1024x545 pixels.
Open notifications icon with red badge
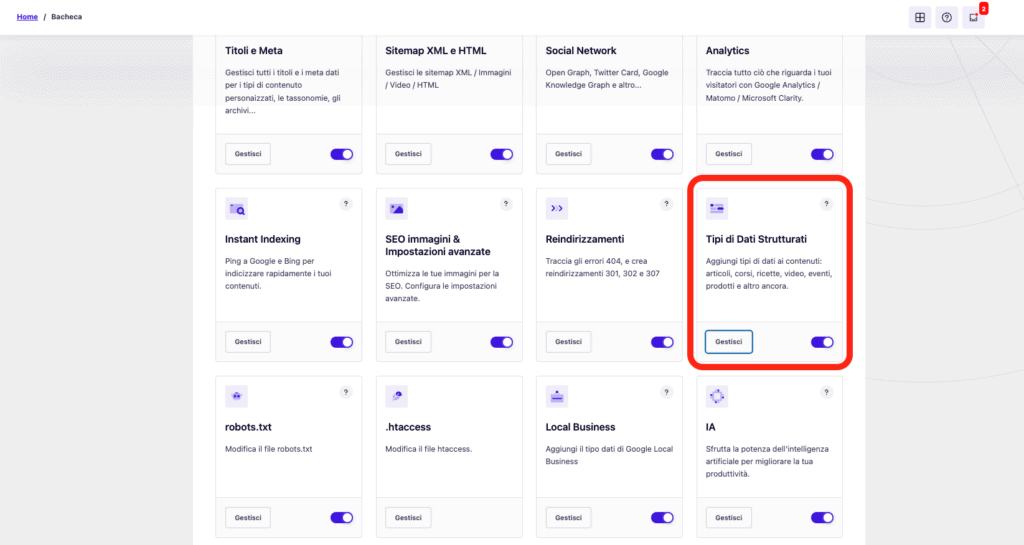point(974,18)
